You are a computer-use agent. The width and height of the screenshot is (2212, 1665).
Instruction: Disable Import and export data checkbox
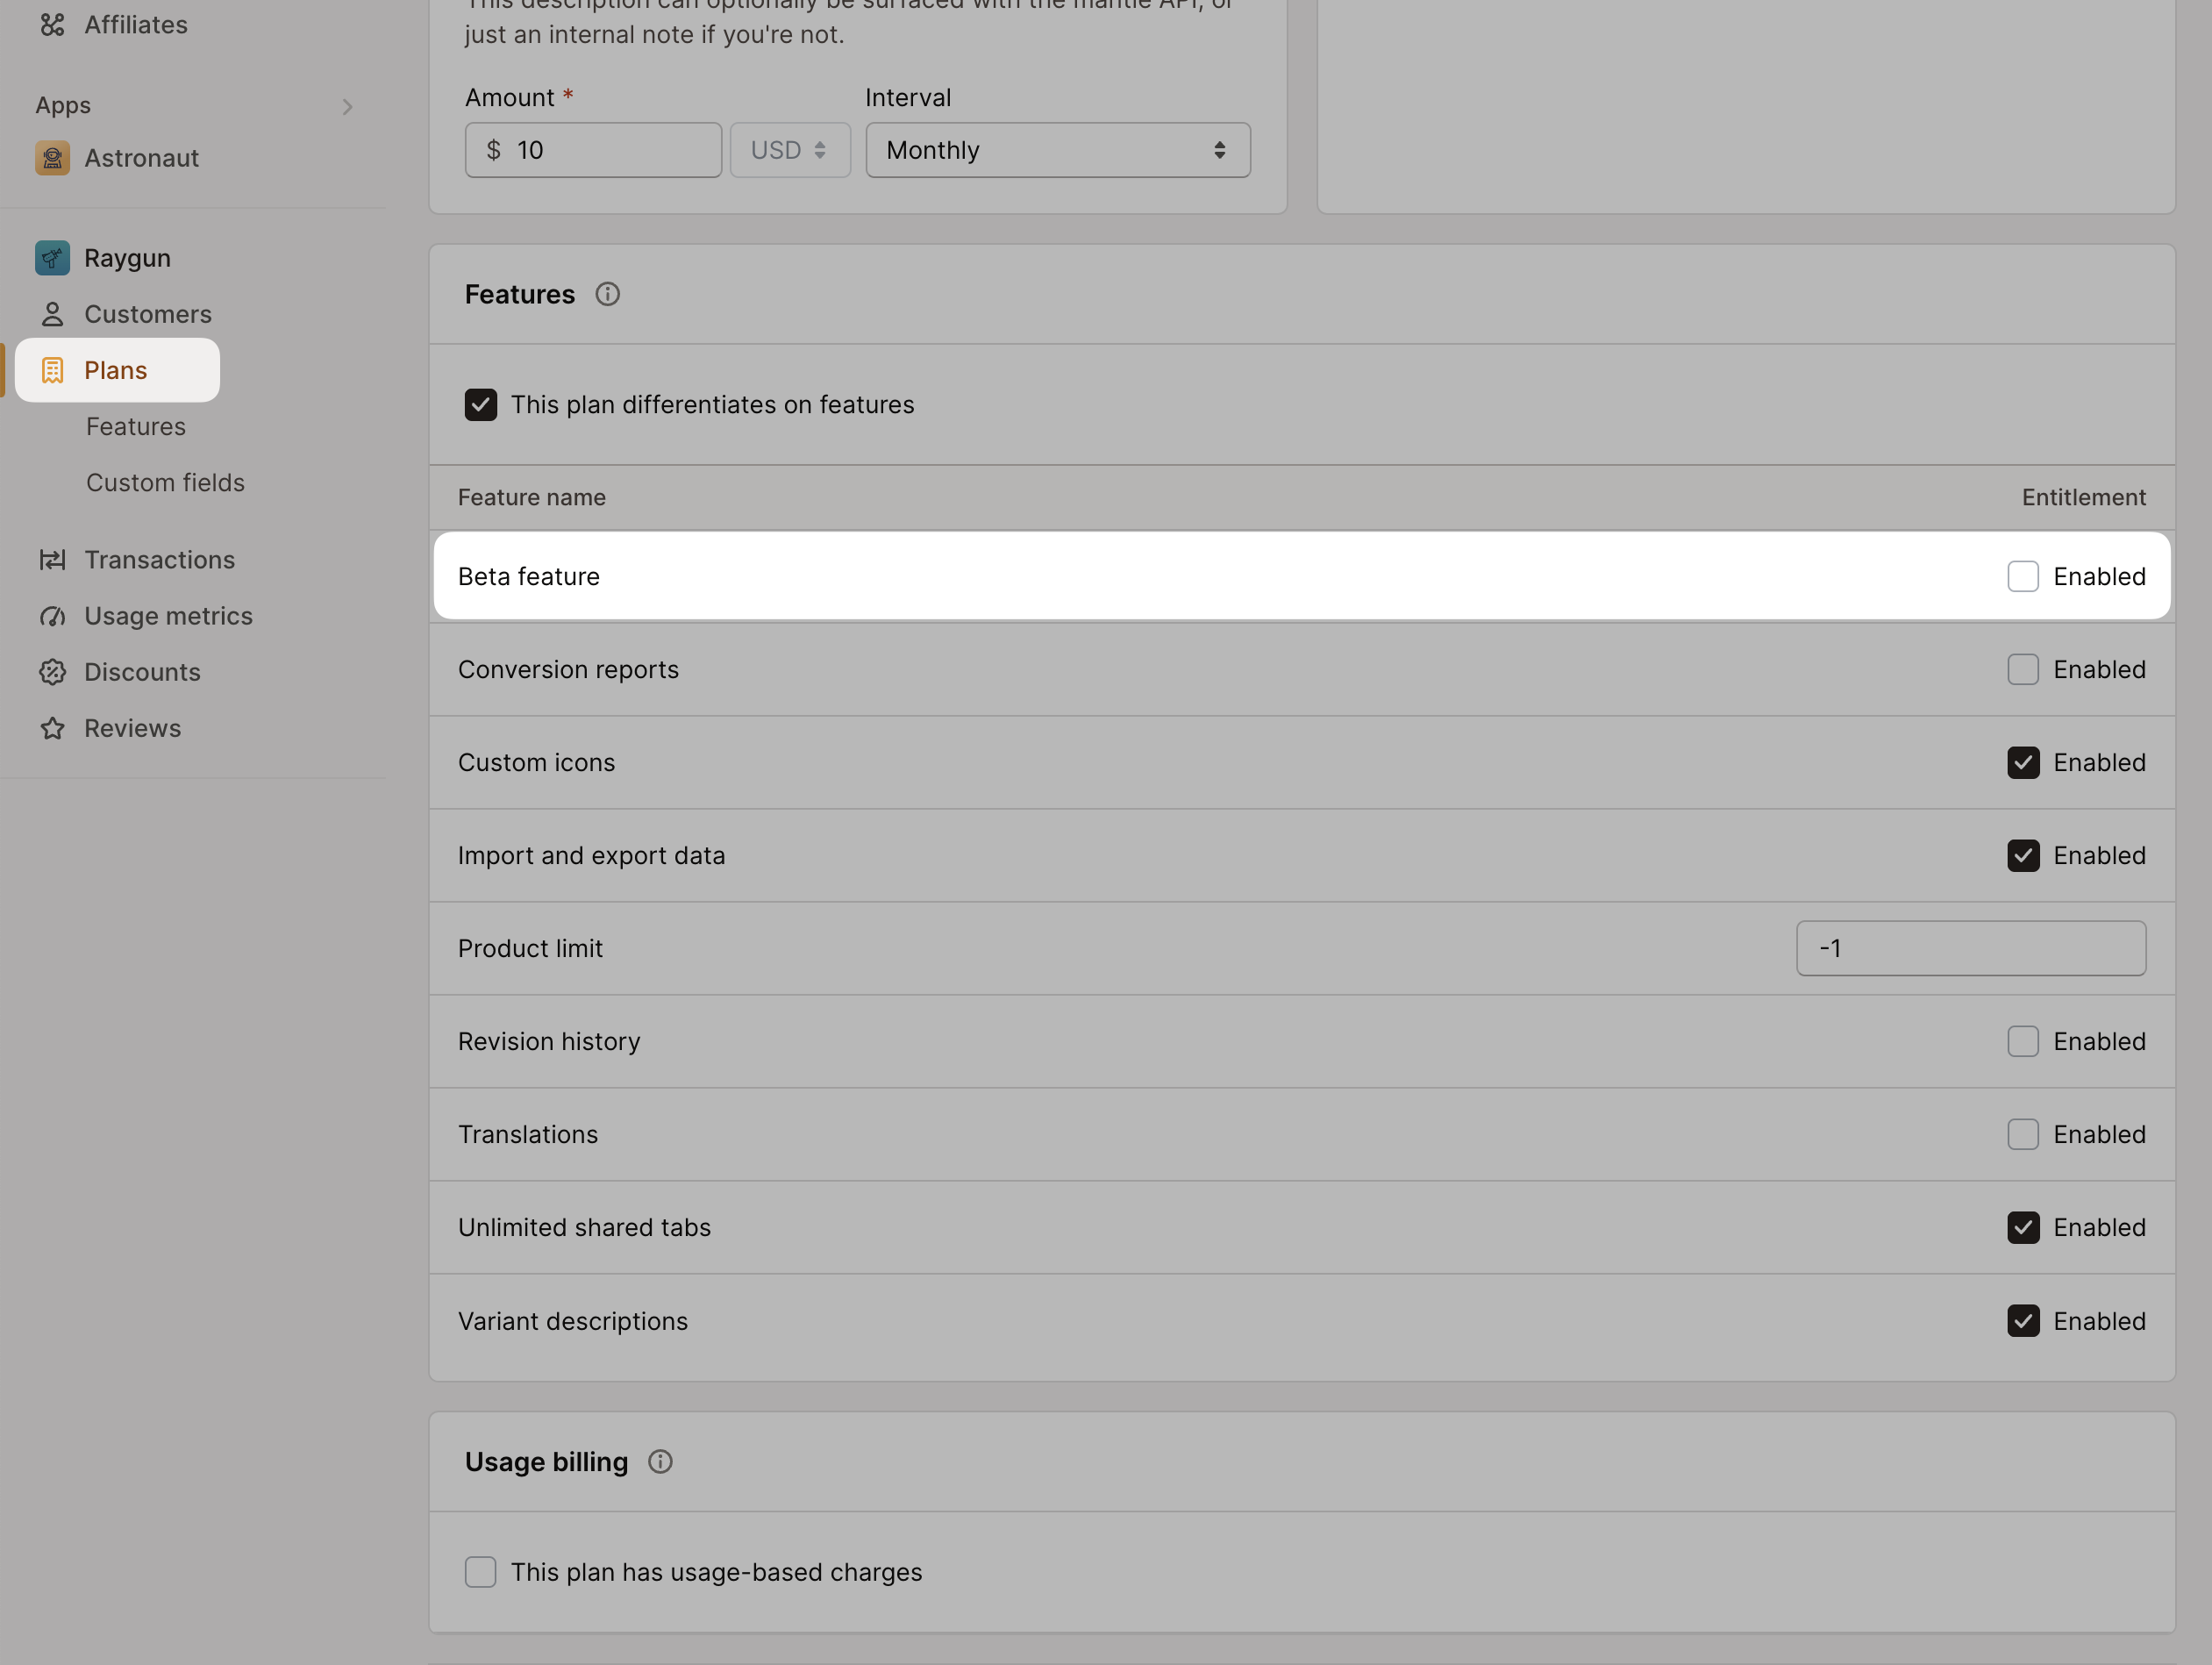[2022, 855]
